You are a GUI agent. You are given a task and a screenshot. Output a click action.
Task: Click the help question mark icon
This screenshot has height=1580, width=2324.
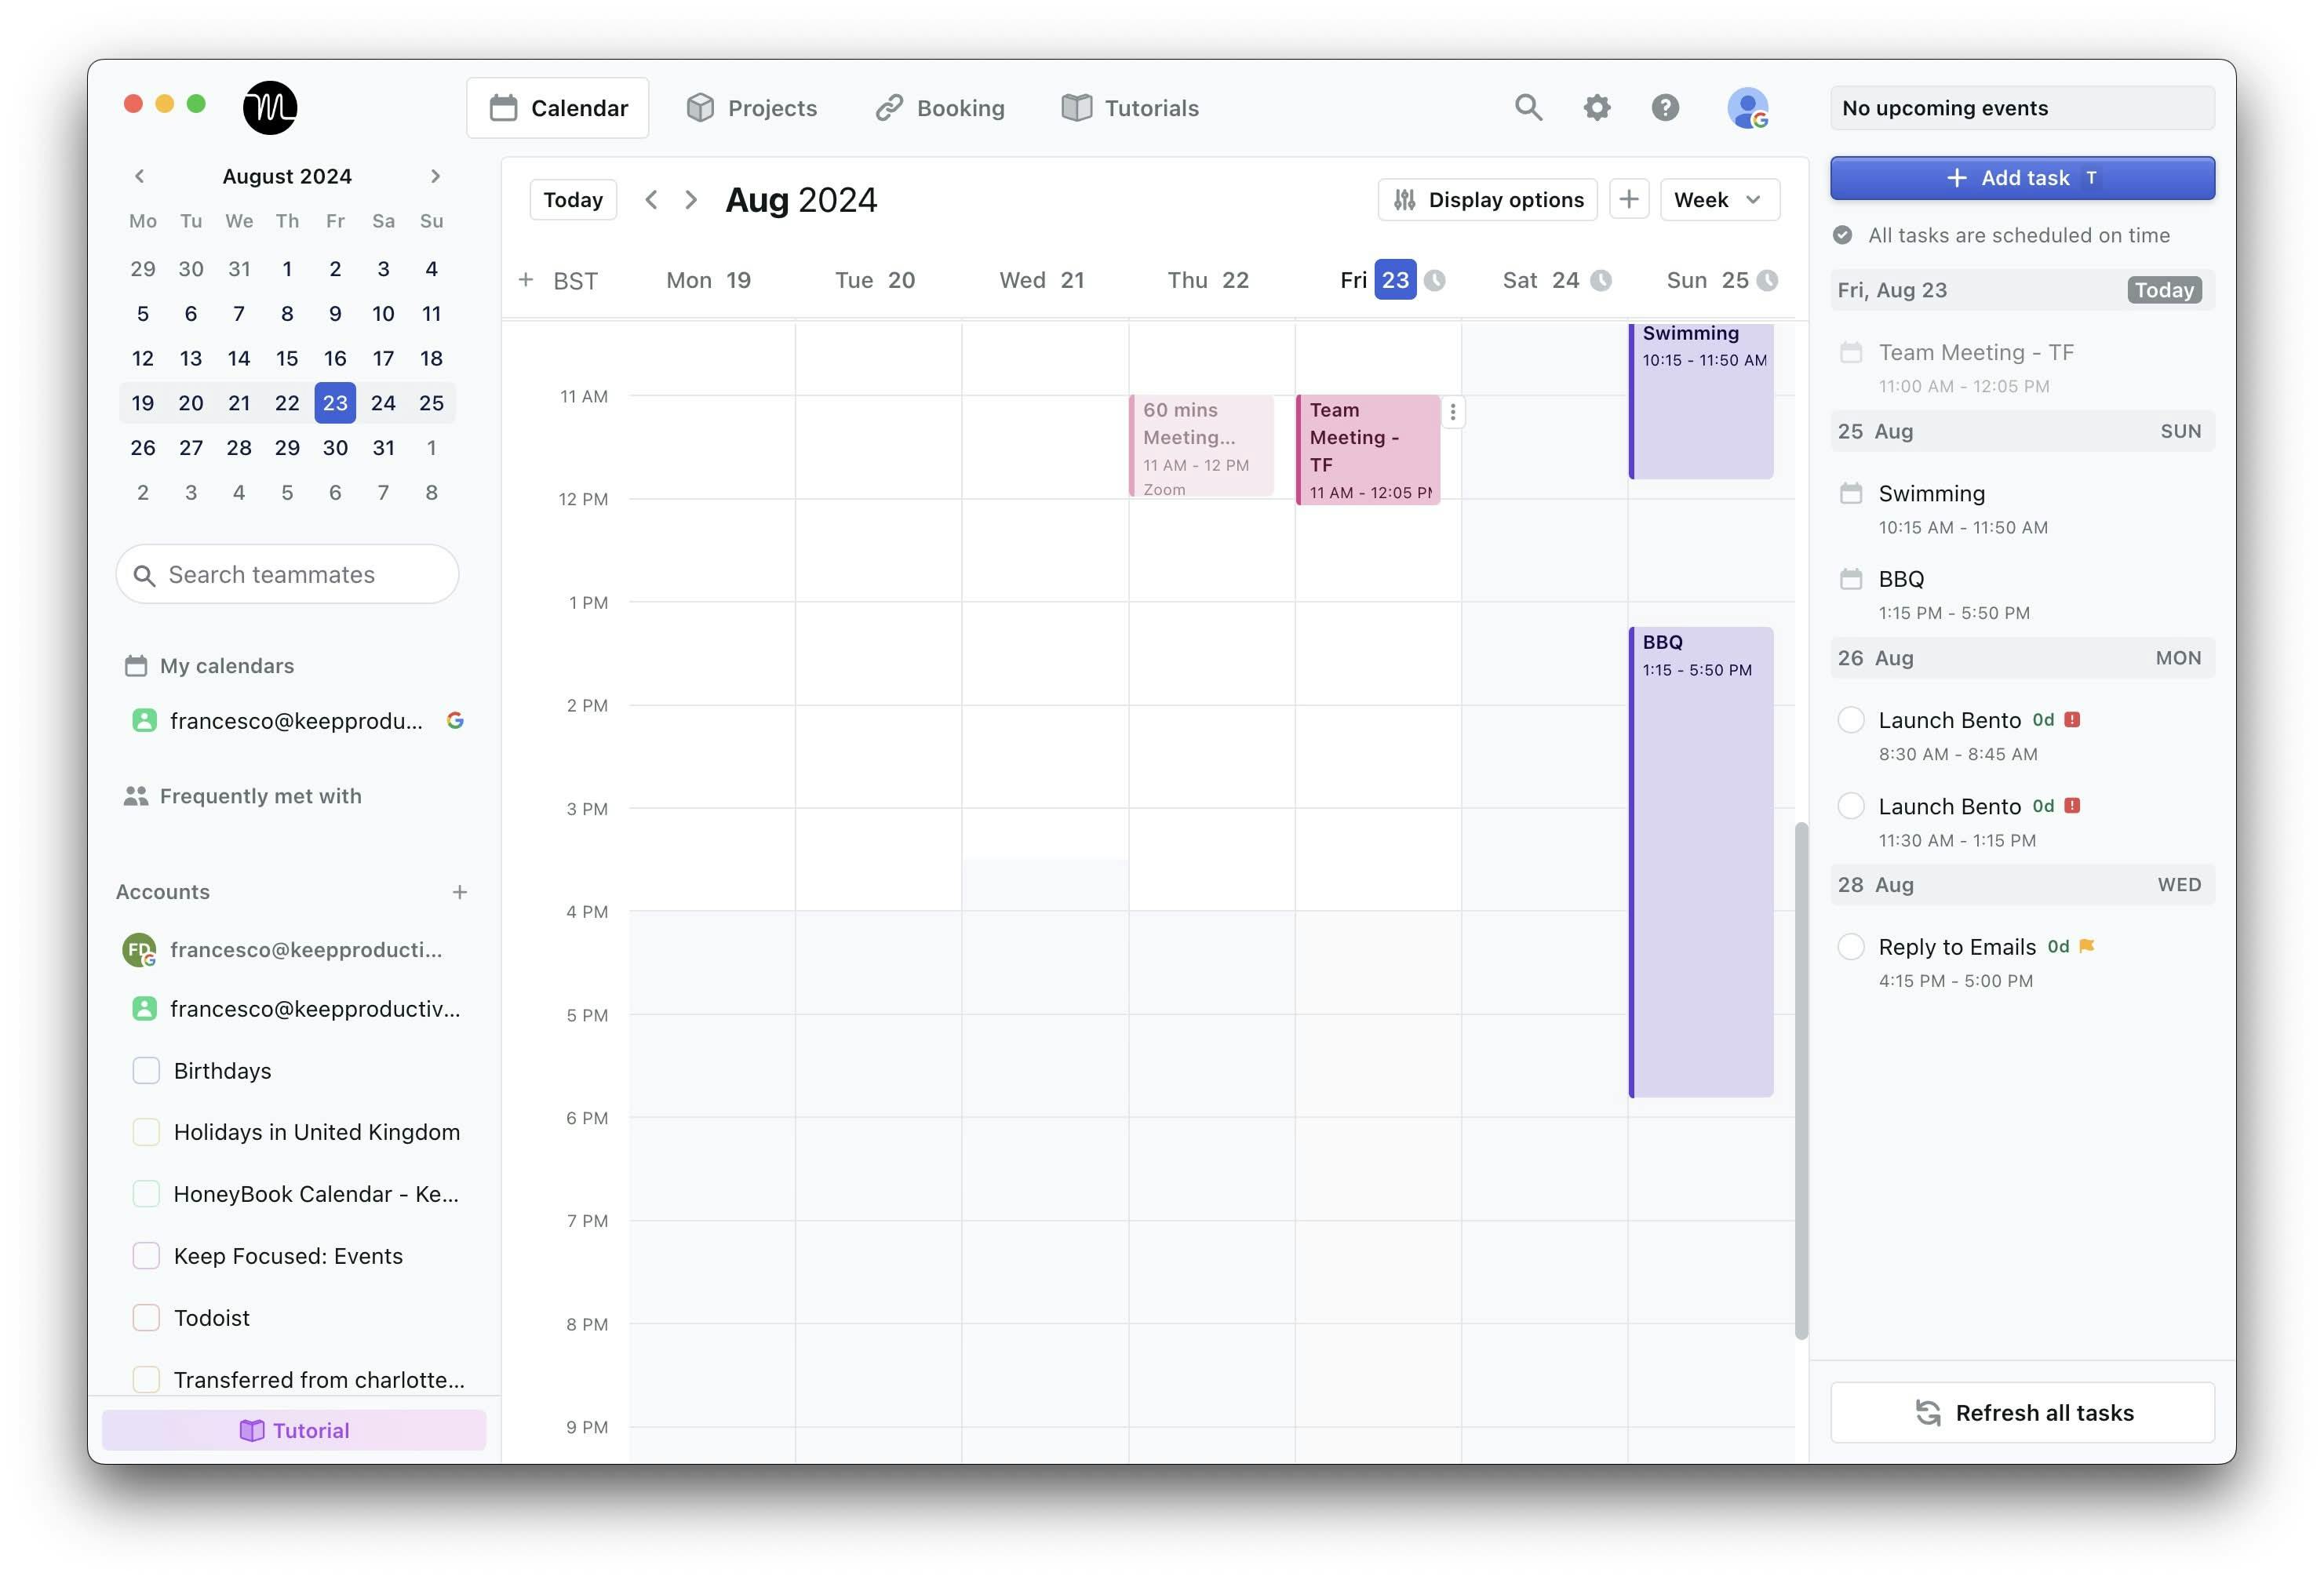pyautogui.click(x=1665, y=107)
